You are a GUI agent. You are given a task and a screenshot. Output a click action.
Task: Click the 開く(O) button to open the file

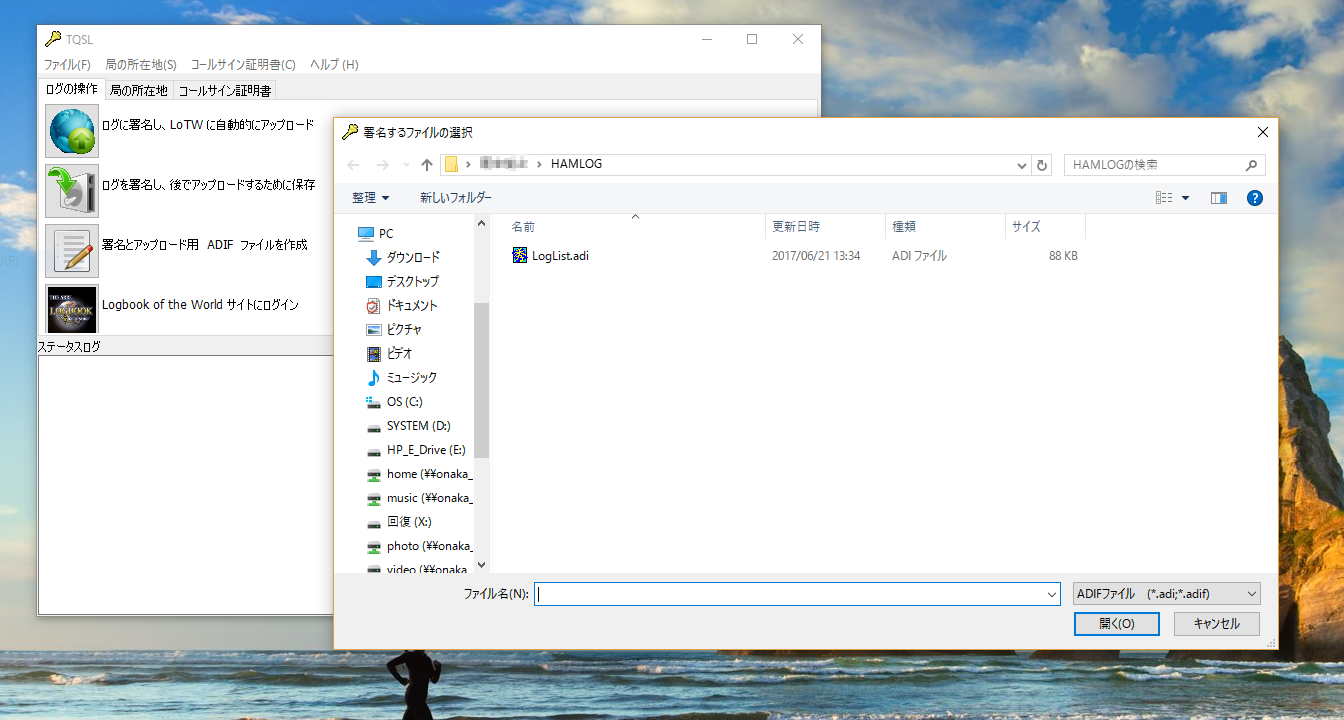coord(1116,623)
